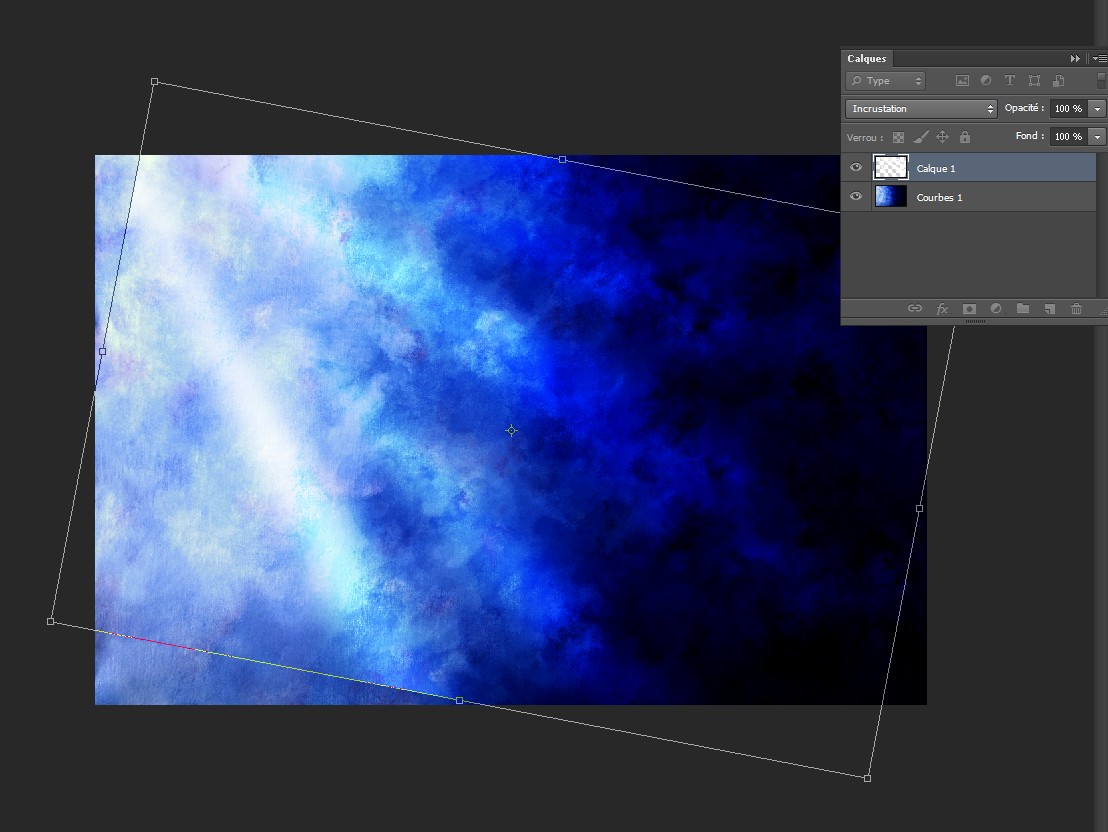Viewport: 1108px width, 832px height.
Task: Filter layers by smart objects icon
Action: pyautogui.click(x=1059, y=81)
